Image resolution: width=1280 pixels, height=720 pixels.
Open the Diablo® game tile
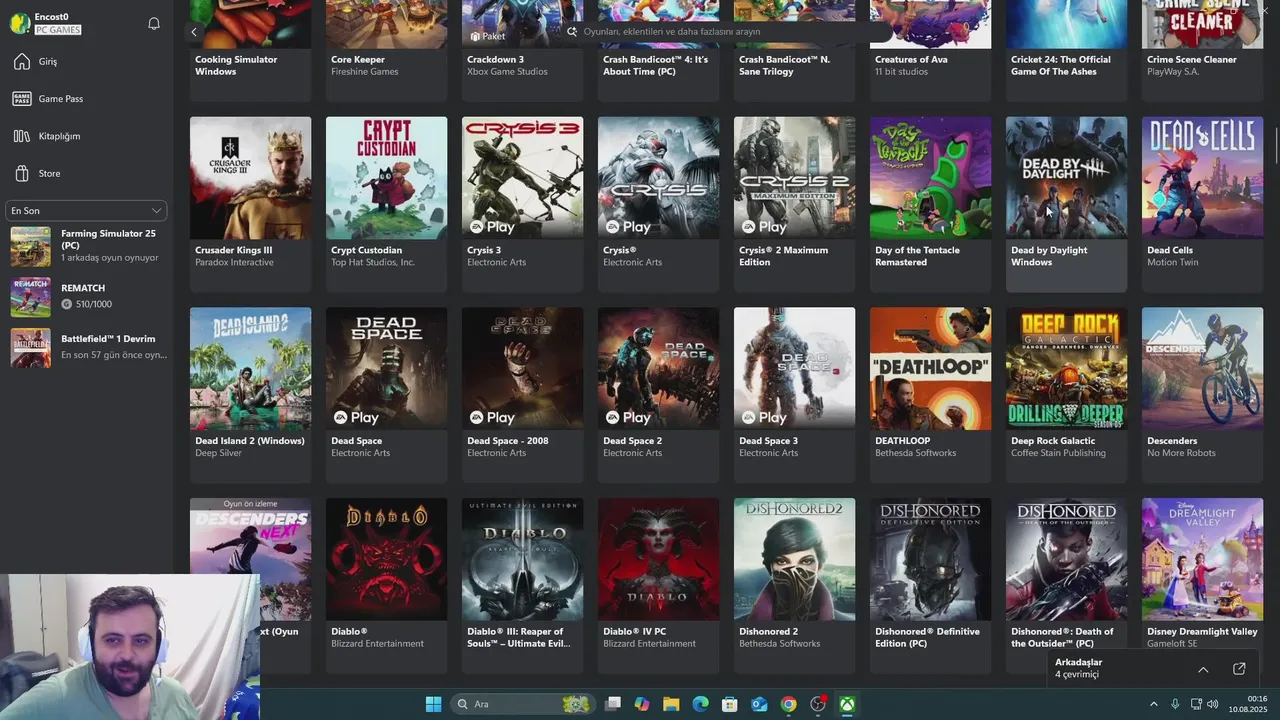pyautogui.click(x=386, y=585)
